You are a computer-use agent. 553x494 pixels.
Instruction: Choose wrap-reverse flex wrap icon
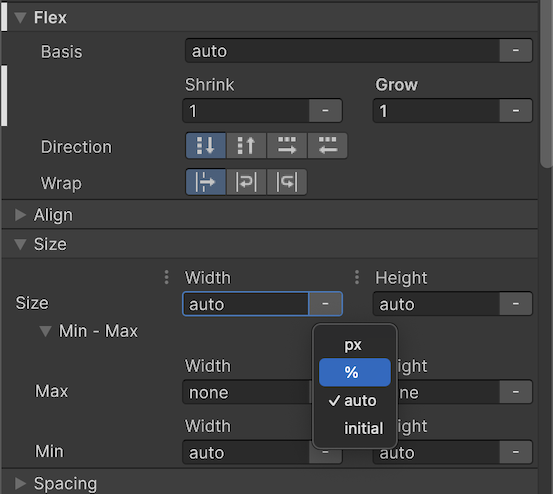[x=287, y=182]
